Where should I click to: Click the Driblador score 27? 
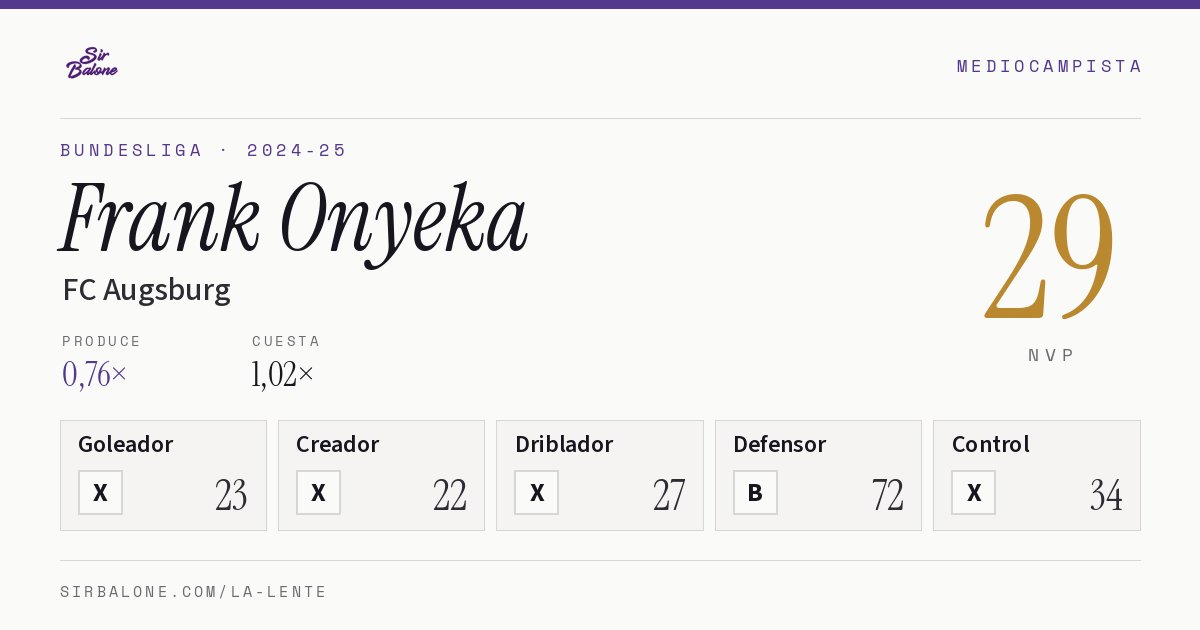click(669, 495)
